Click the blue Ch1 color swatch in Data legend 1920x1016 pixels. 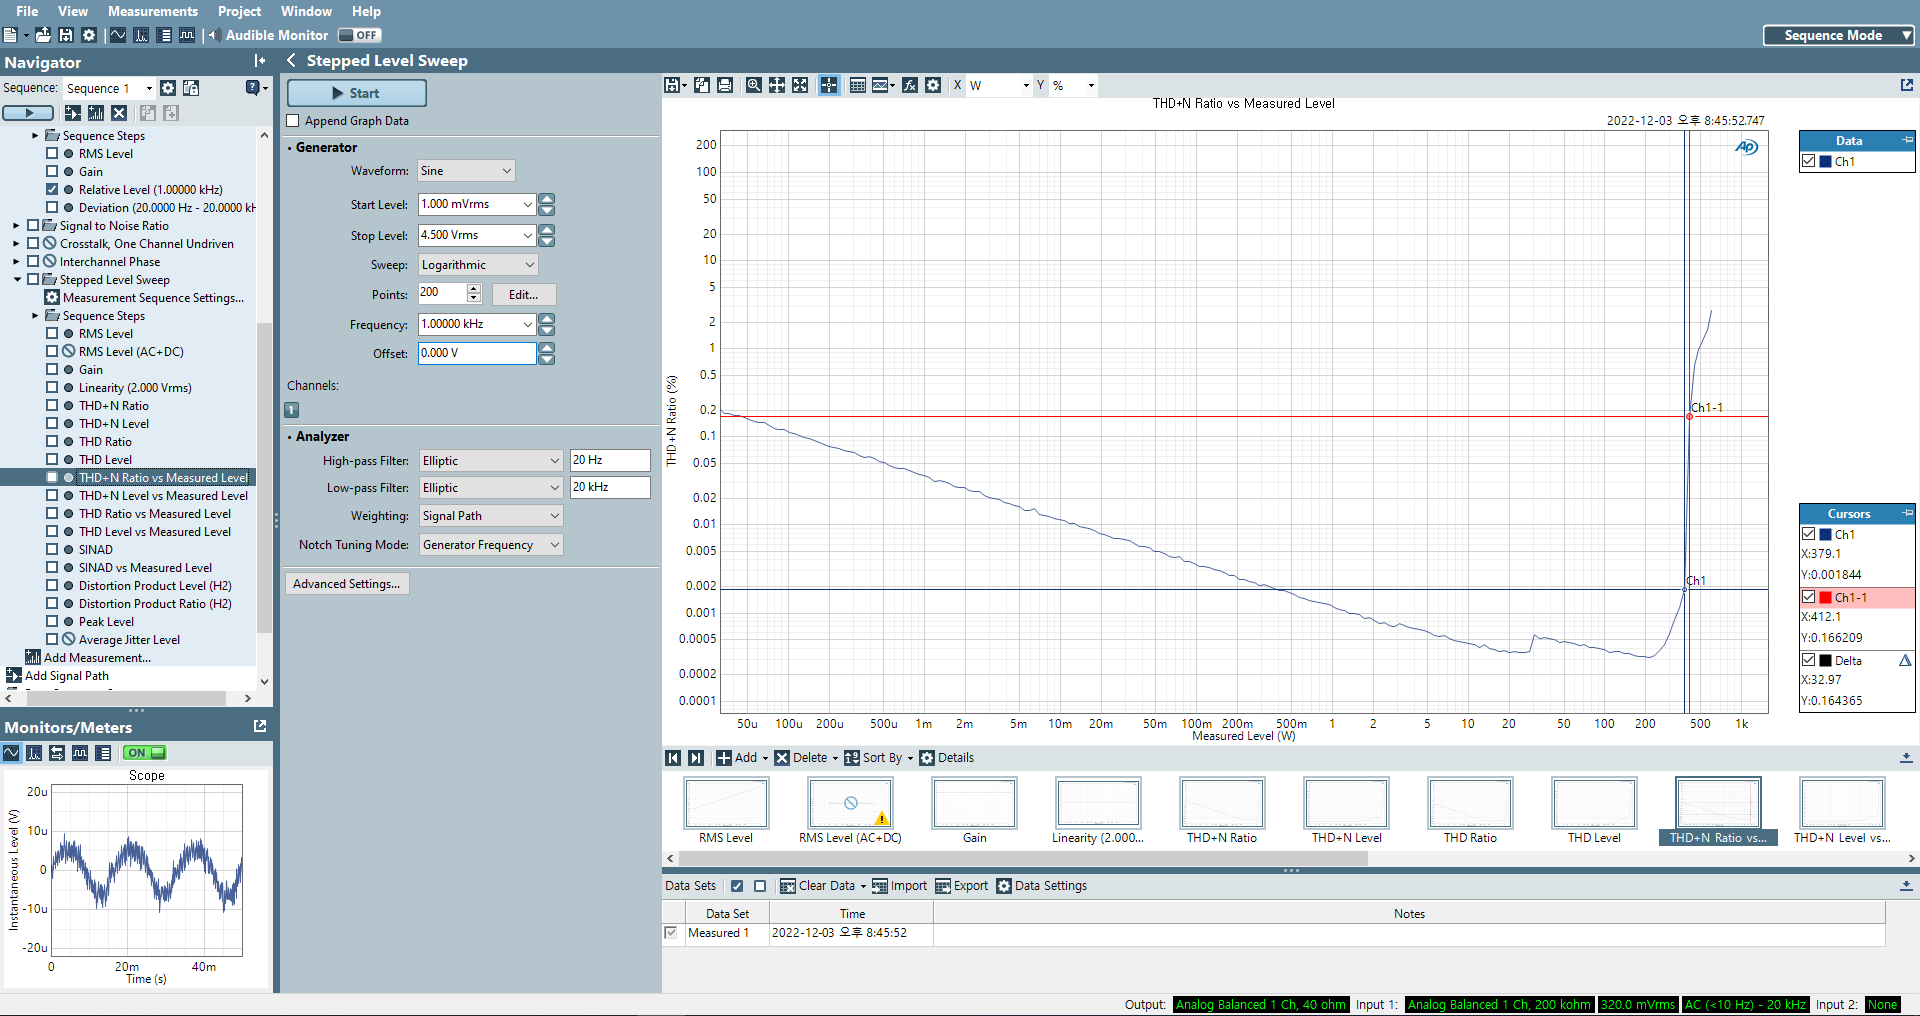click(x=1825, y=161)
